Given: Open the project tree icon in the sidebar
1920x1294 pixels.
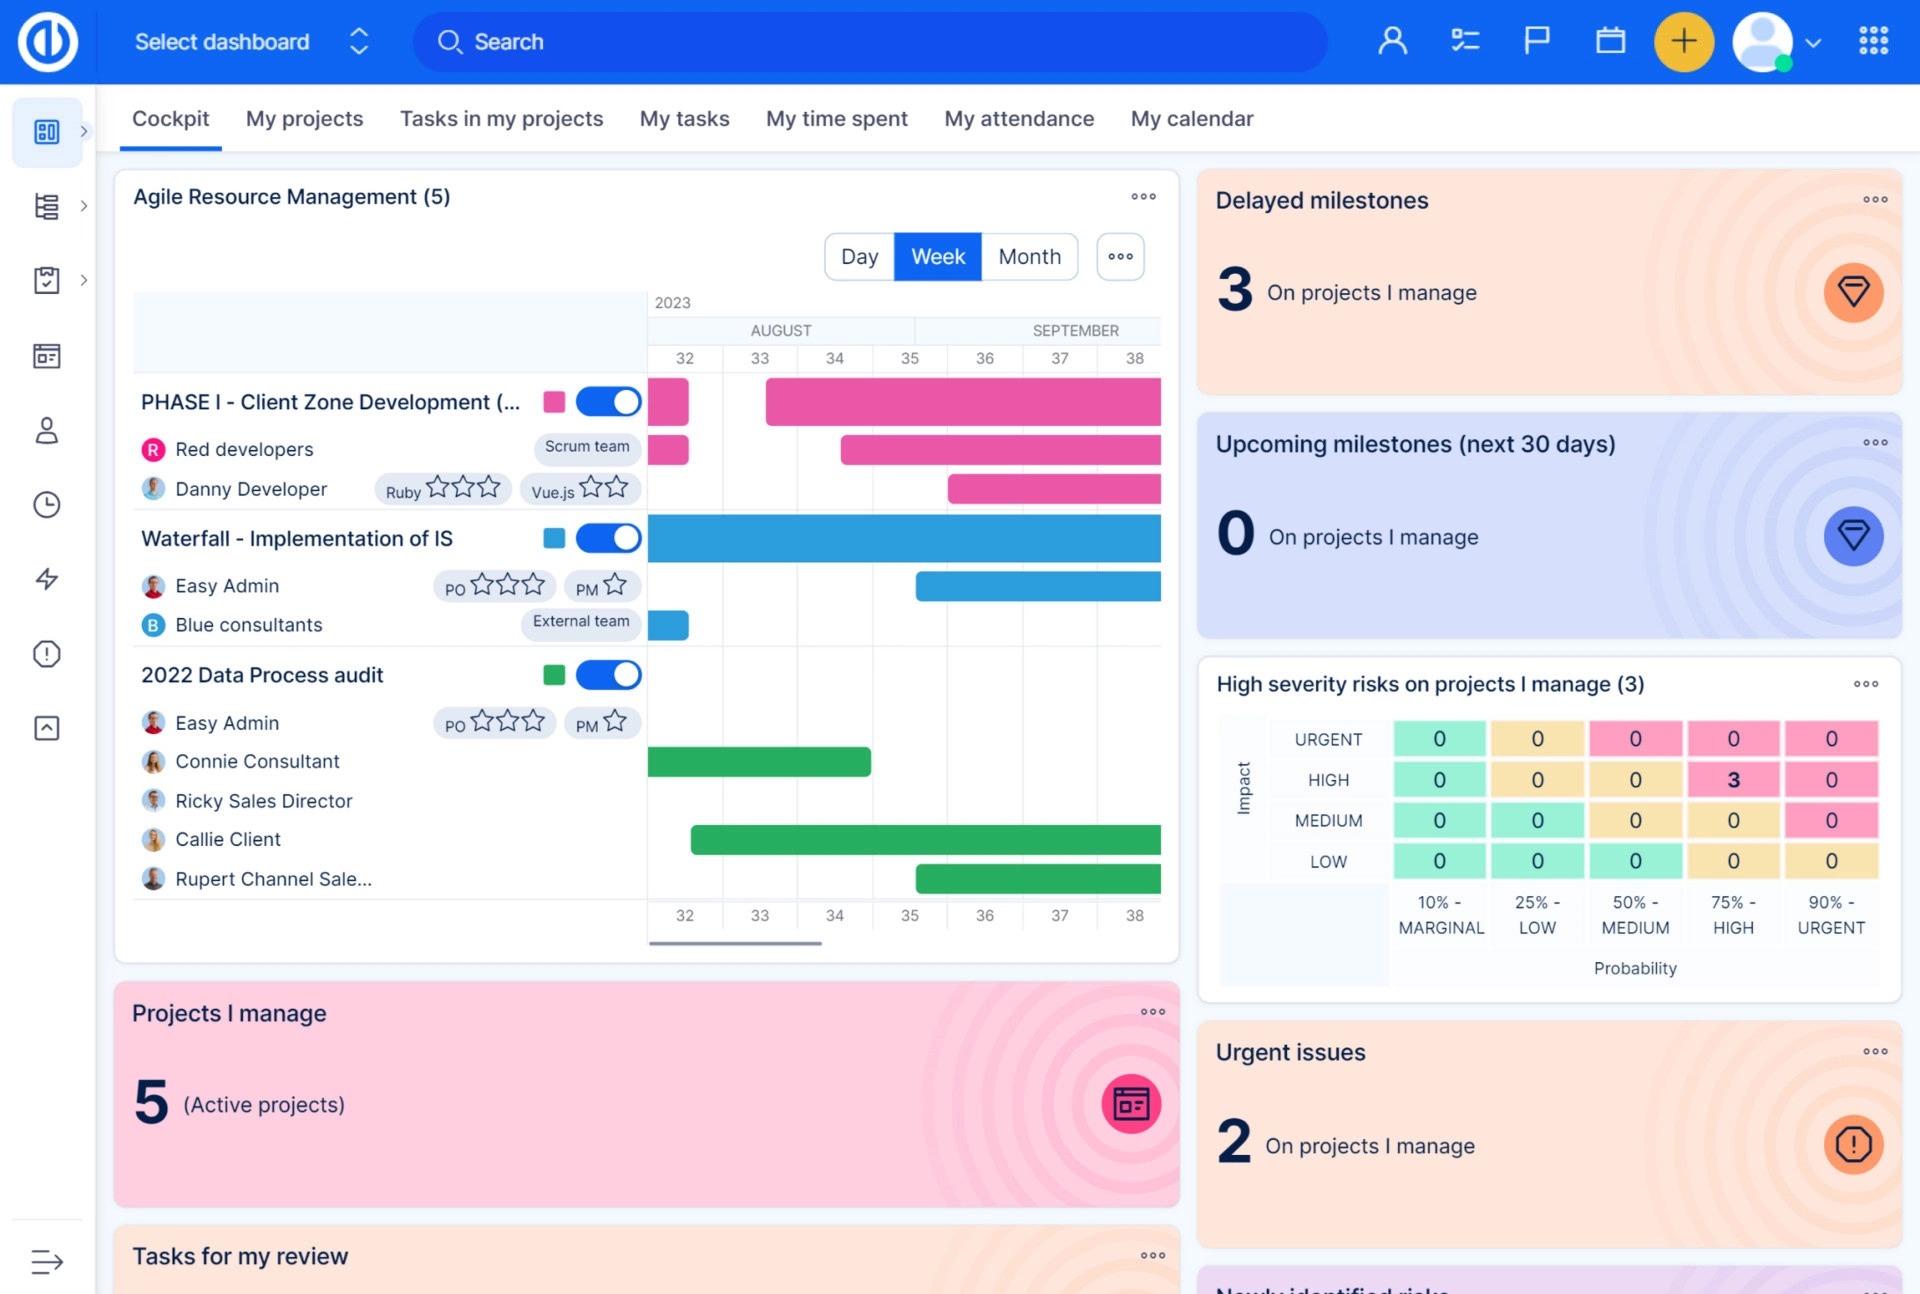Looking at the screenshot, I should (46, 206).
